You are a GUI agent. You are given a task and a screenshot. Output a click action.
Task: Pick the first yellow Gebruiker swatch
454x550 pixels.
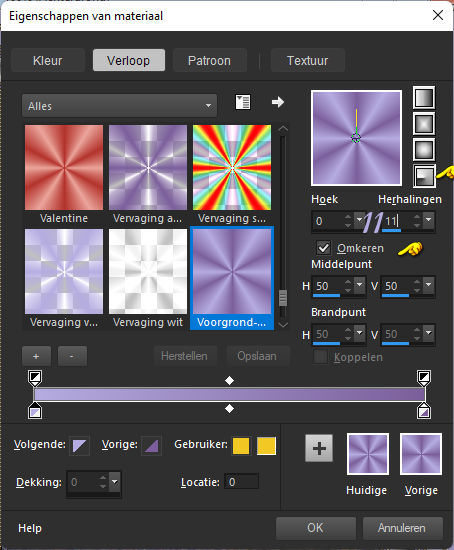[x=241, y=446]
